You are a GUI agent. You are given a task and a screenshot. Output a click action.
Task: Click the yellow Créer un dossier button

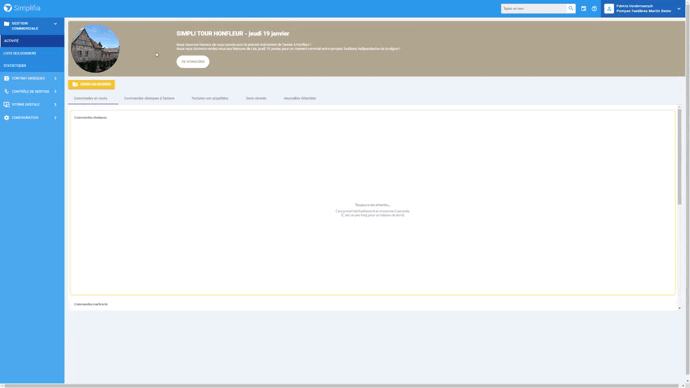pyautogui.click(x=92, y=84)
